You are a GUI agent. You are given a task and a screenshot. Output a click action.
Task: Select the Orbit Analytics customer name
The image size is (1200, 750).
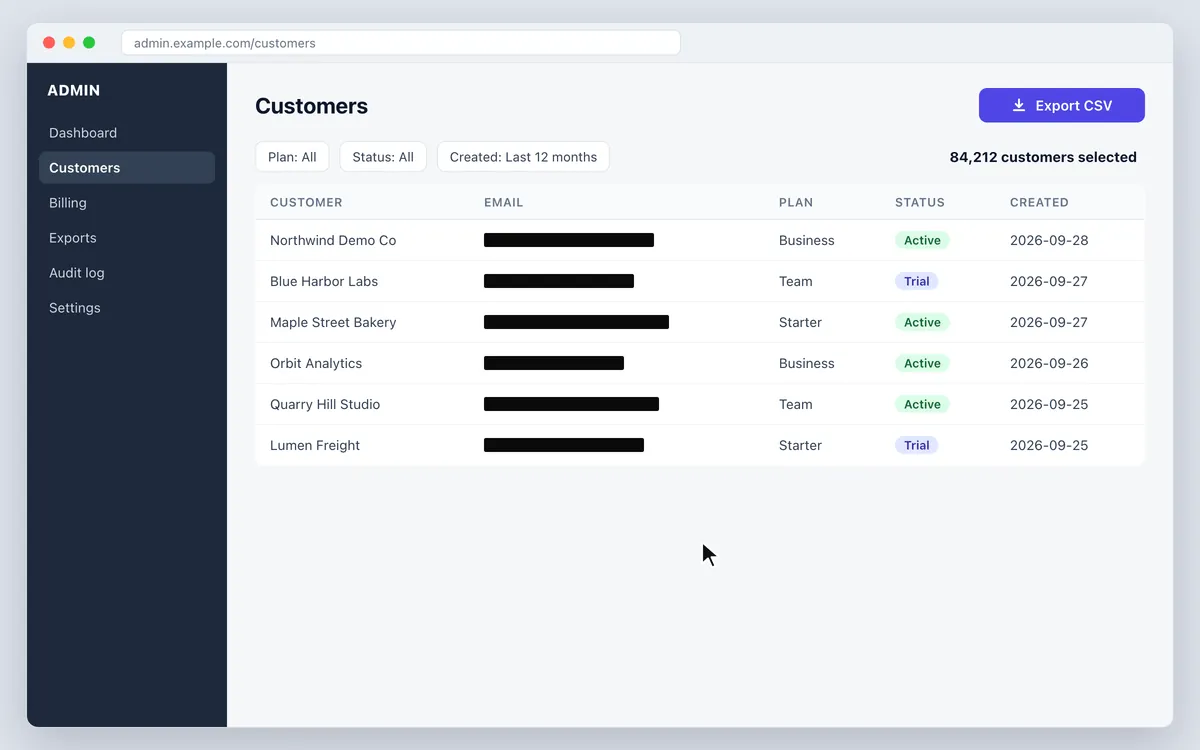point(316,363)
